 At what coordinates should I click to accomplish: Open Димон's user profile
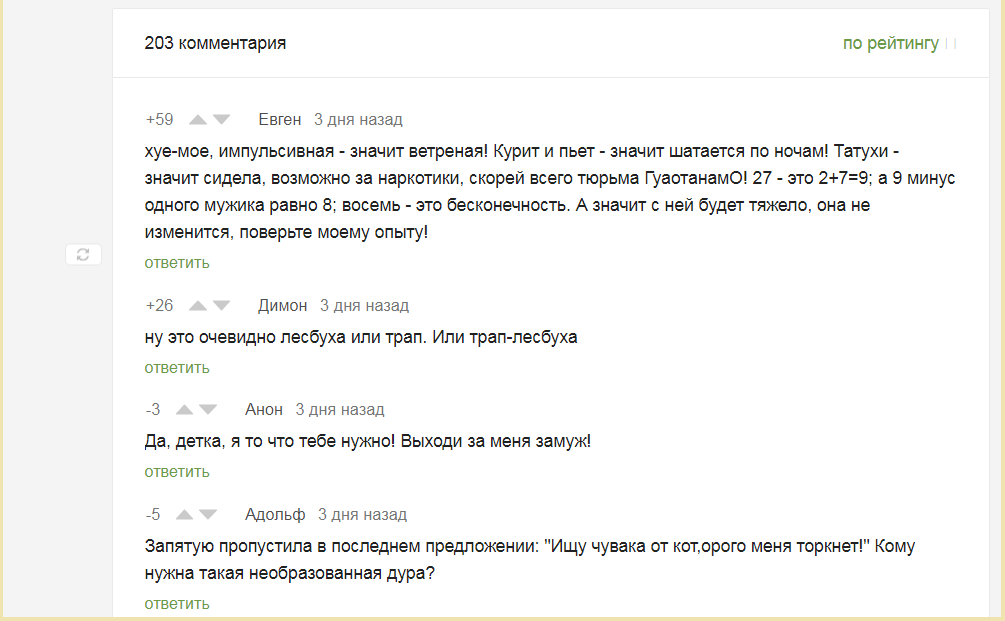tap(282, 306)
